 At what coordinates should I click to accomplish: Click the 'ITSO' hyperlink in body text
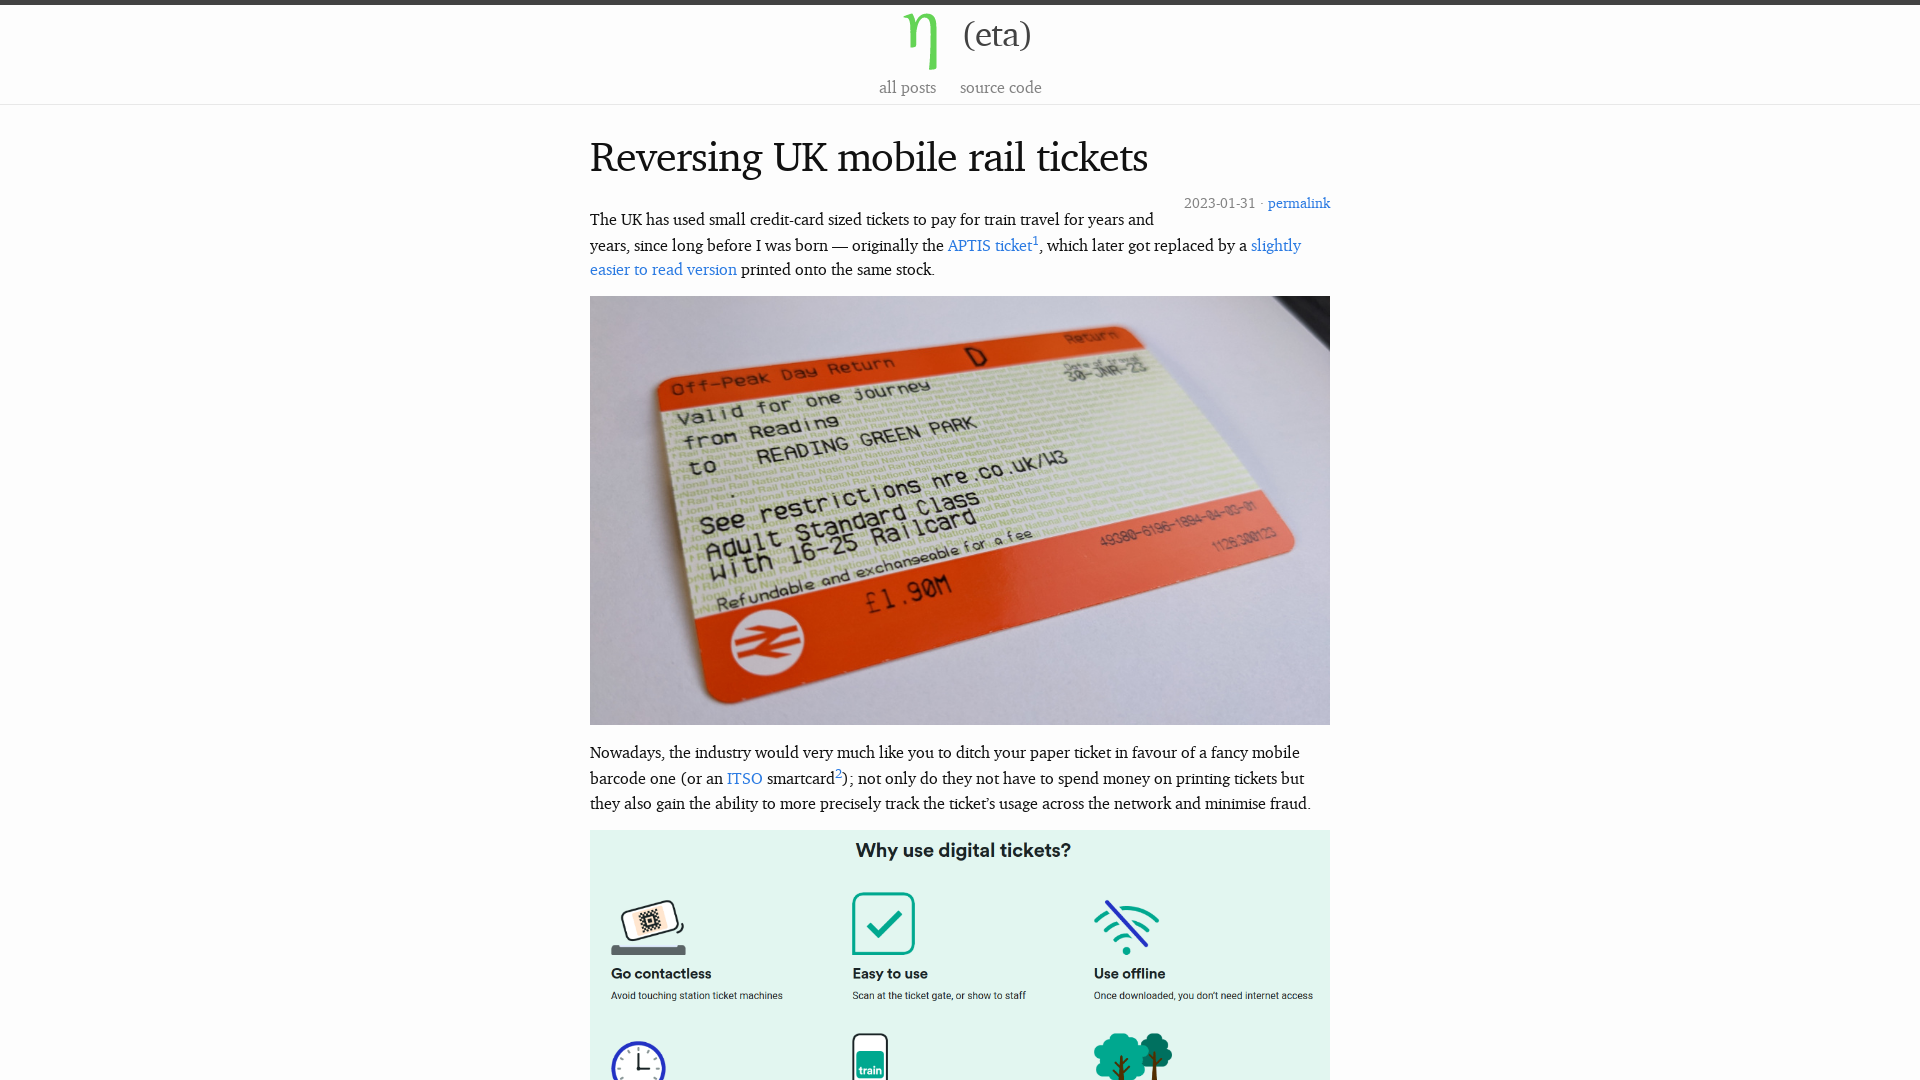pos(744,778)
